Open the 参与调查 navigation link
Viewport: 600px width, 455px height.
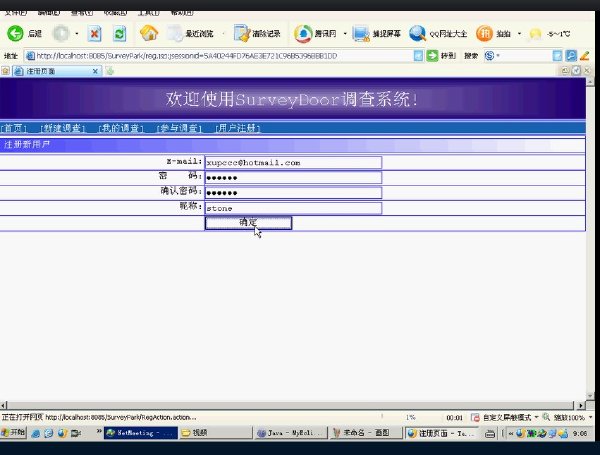179,128
